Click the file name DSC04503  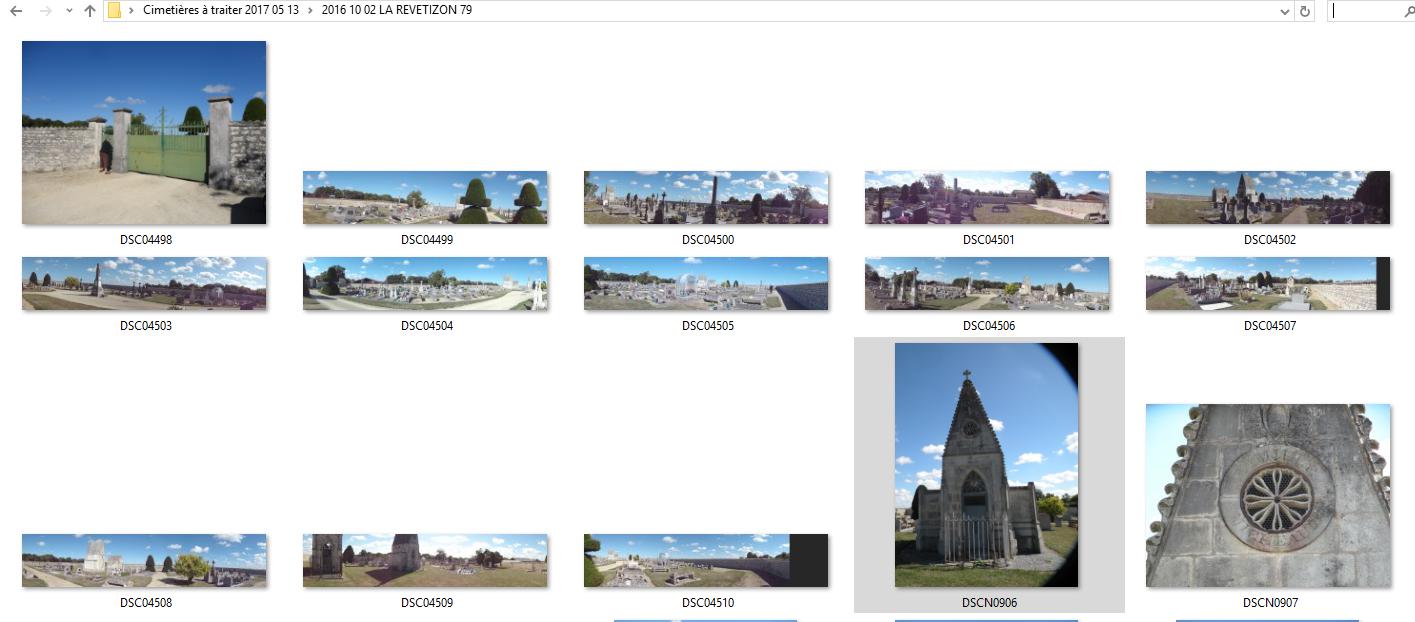(146, 326)
